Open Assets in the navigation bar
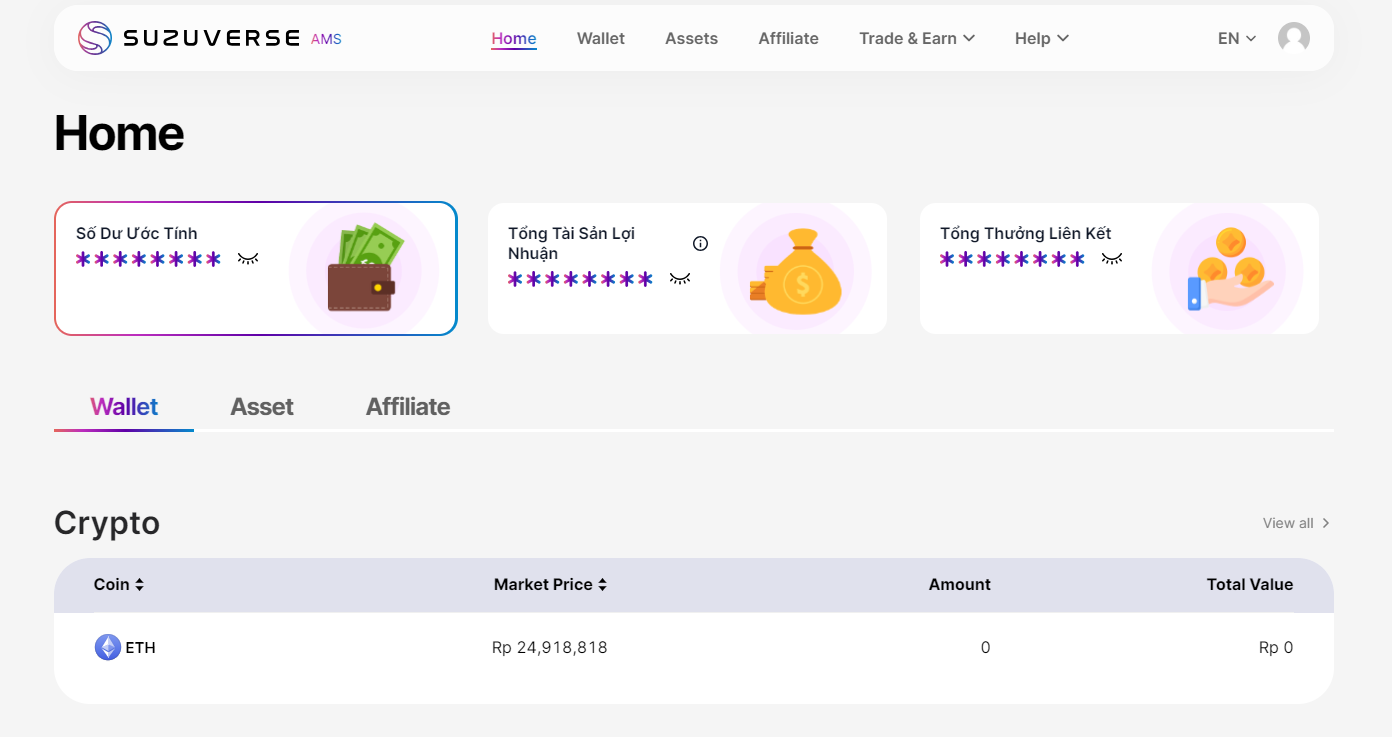This screenshot has width=1392, height=737. [691, 38]
